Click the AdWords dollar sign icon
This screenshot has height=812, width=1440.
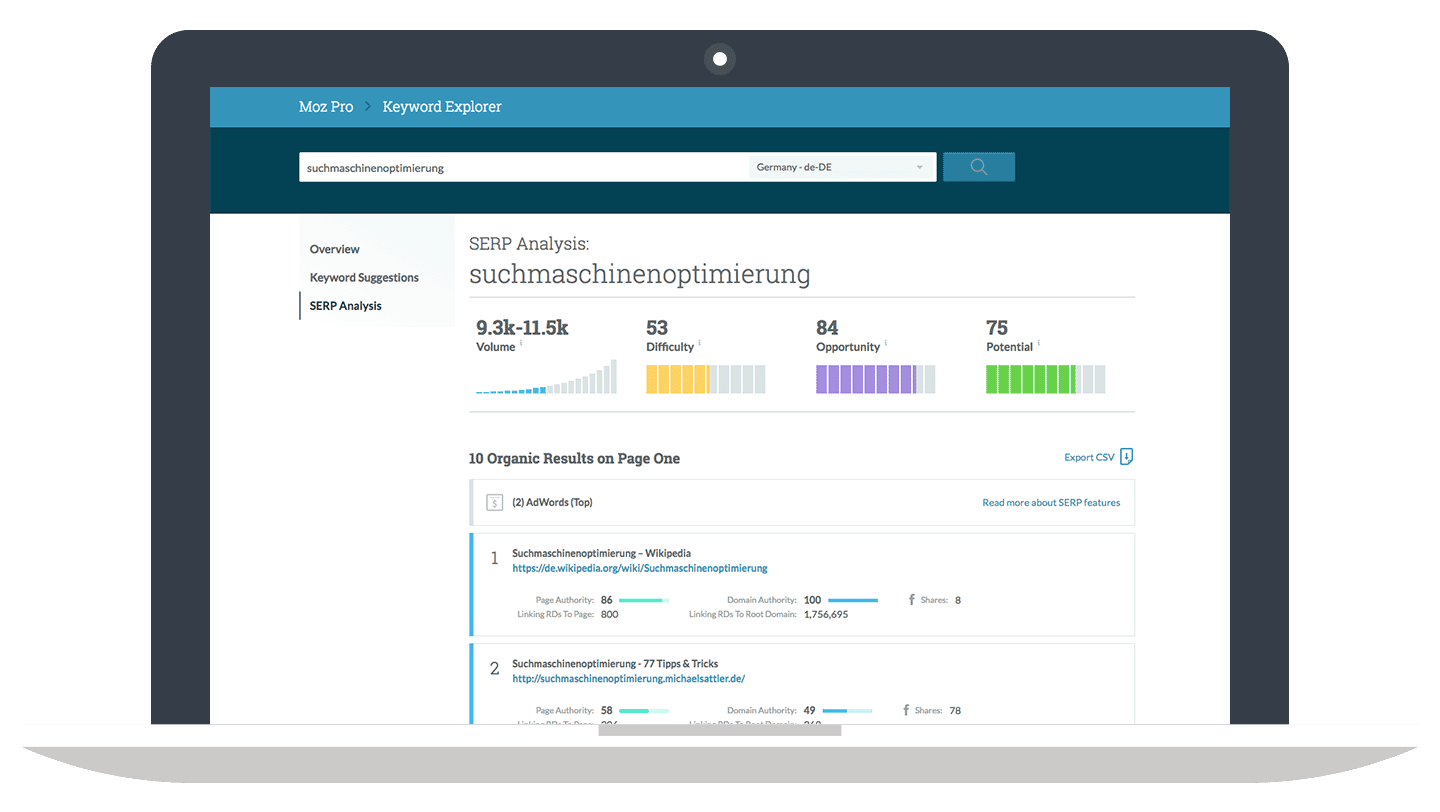coord(494,502)
